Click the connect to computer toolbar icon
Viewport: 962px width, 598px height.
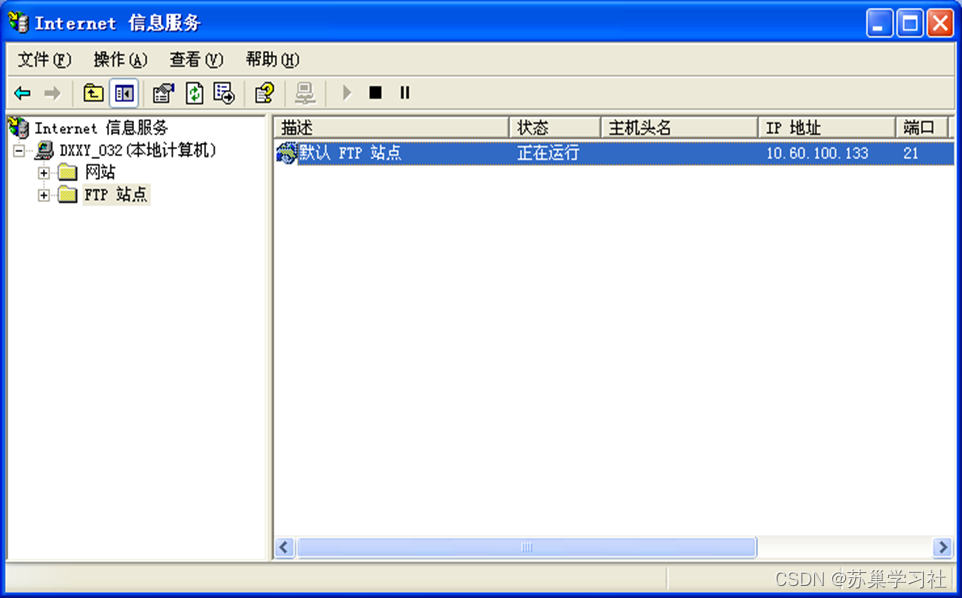[x=305, y=93]
